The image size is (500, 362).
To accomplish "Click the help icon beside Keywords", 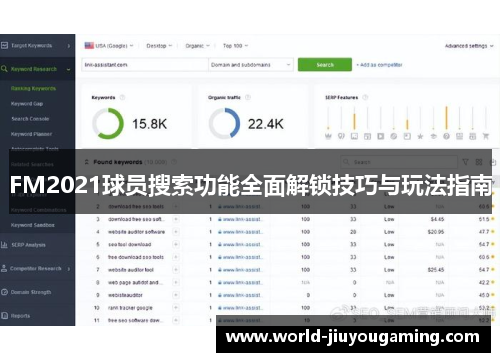I will click(122, 97).
